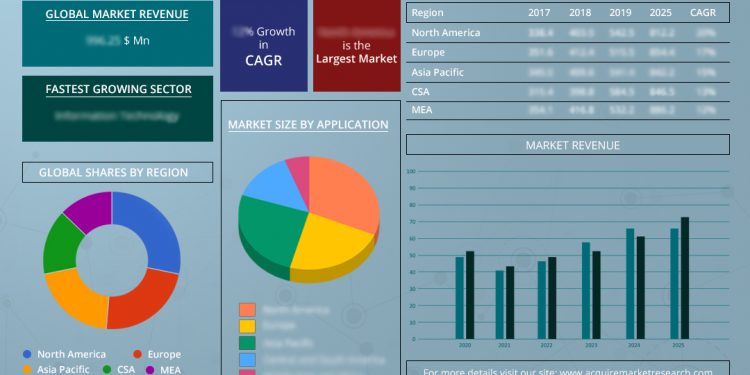Image resolution: width=750 pixels, height=375 pixels.
Task: Click the green swatch in the pie legend
Action: 247,343
